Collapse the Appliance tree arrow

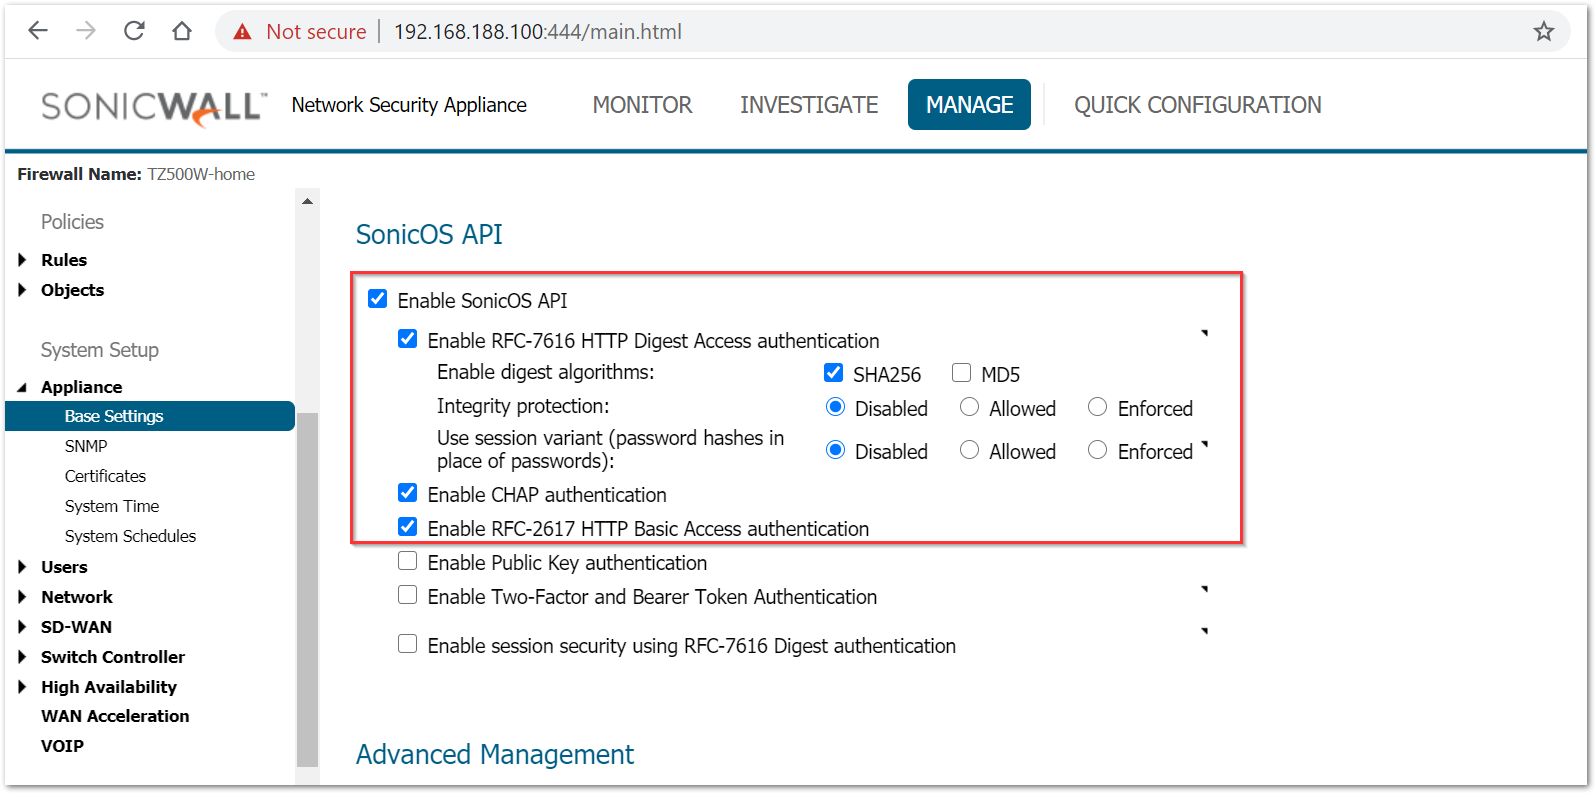coord(22,387)
